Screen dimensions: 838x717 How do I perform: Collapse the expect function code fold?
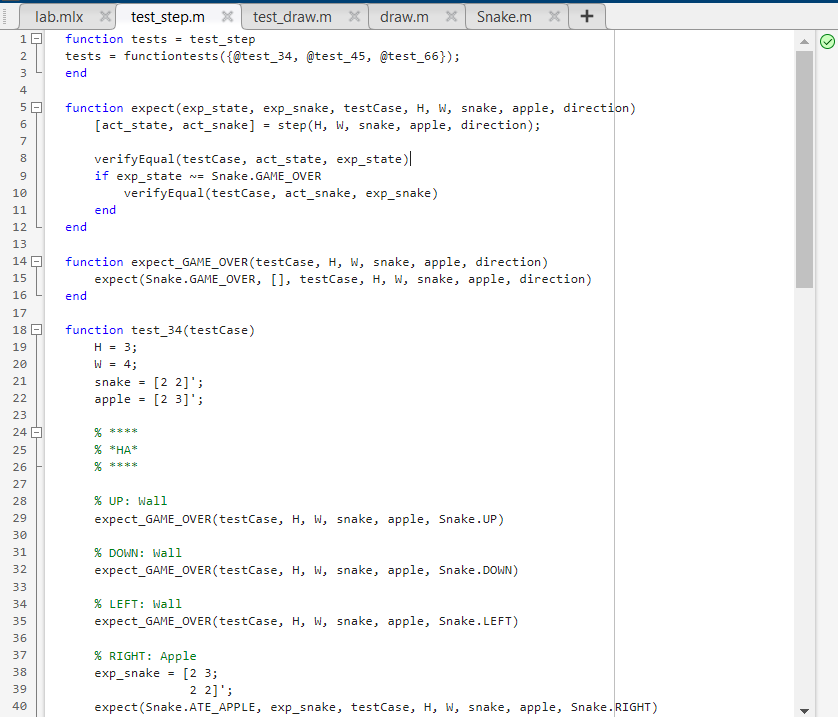35,107
